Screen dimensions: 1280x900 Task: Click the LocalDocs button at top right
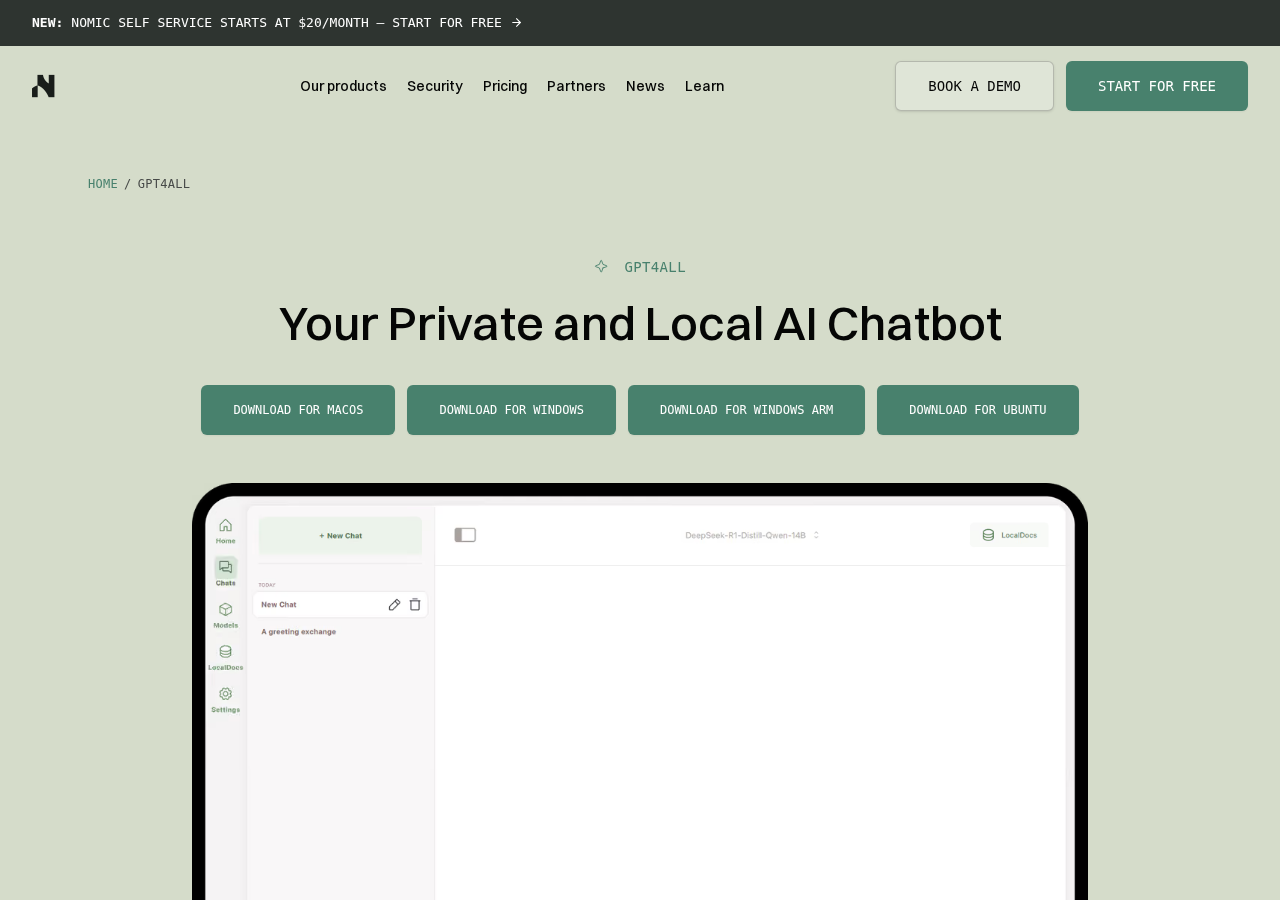(x=1009, y=535)
